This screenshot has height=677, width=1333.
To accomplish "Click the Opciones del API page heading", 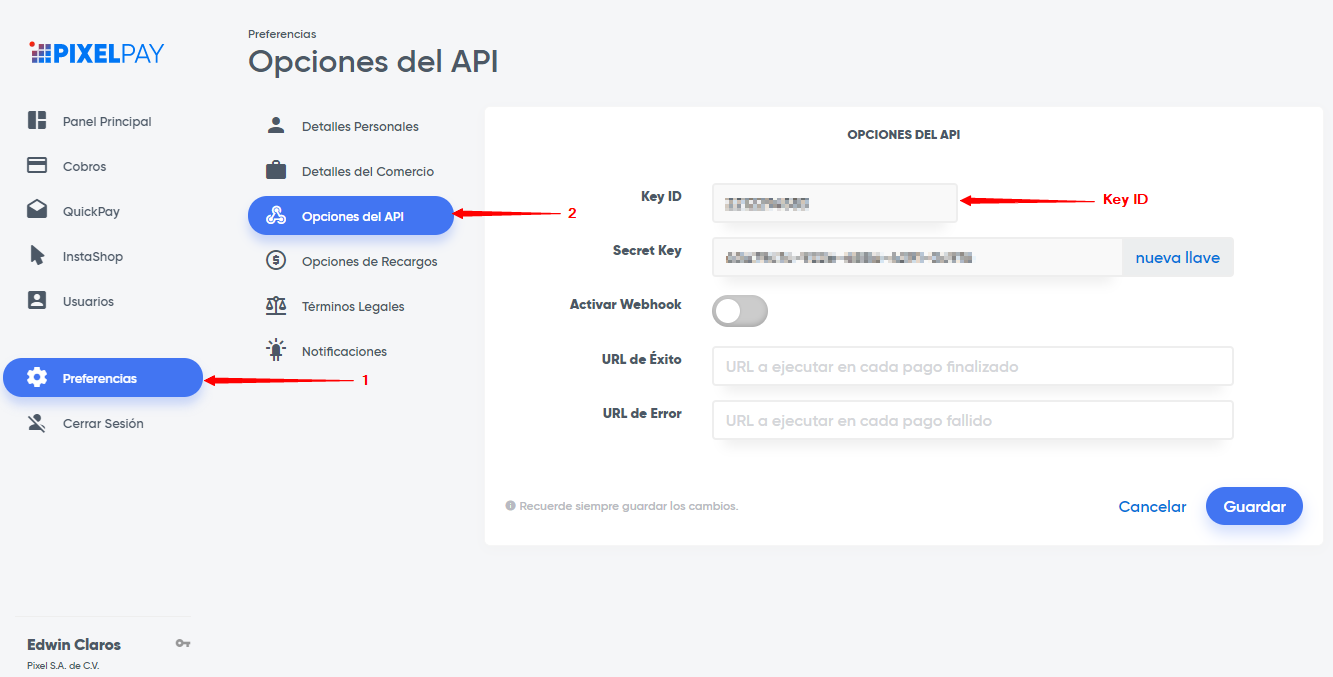I will tap(373, 62).
